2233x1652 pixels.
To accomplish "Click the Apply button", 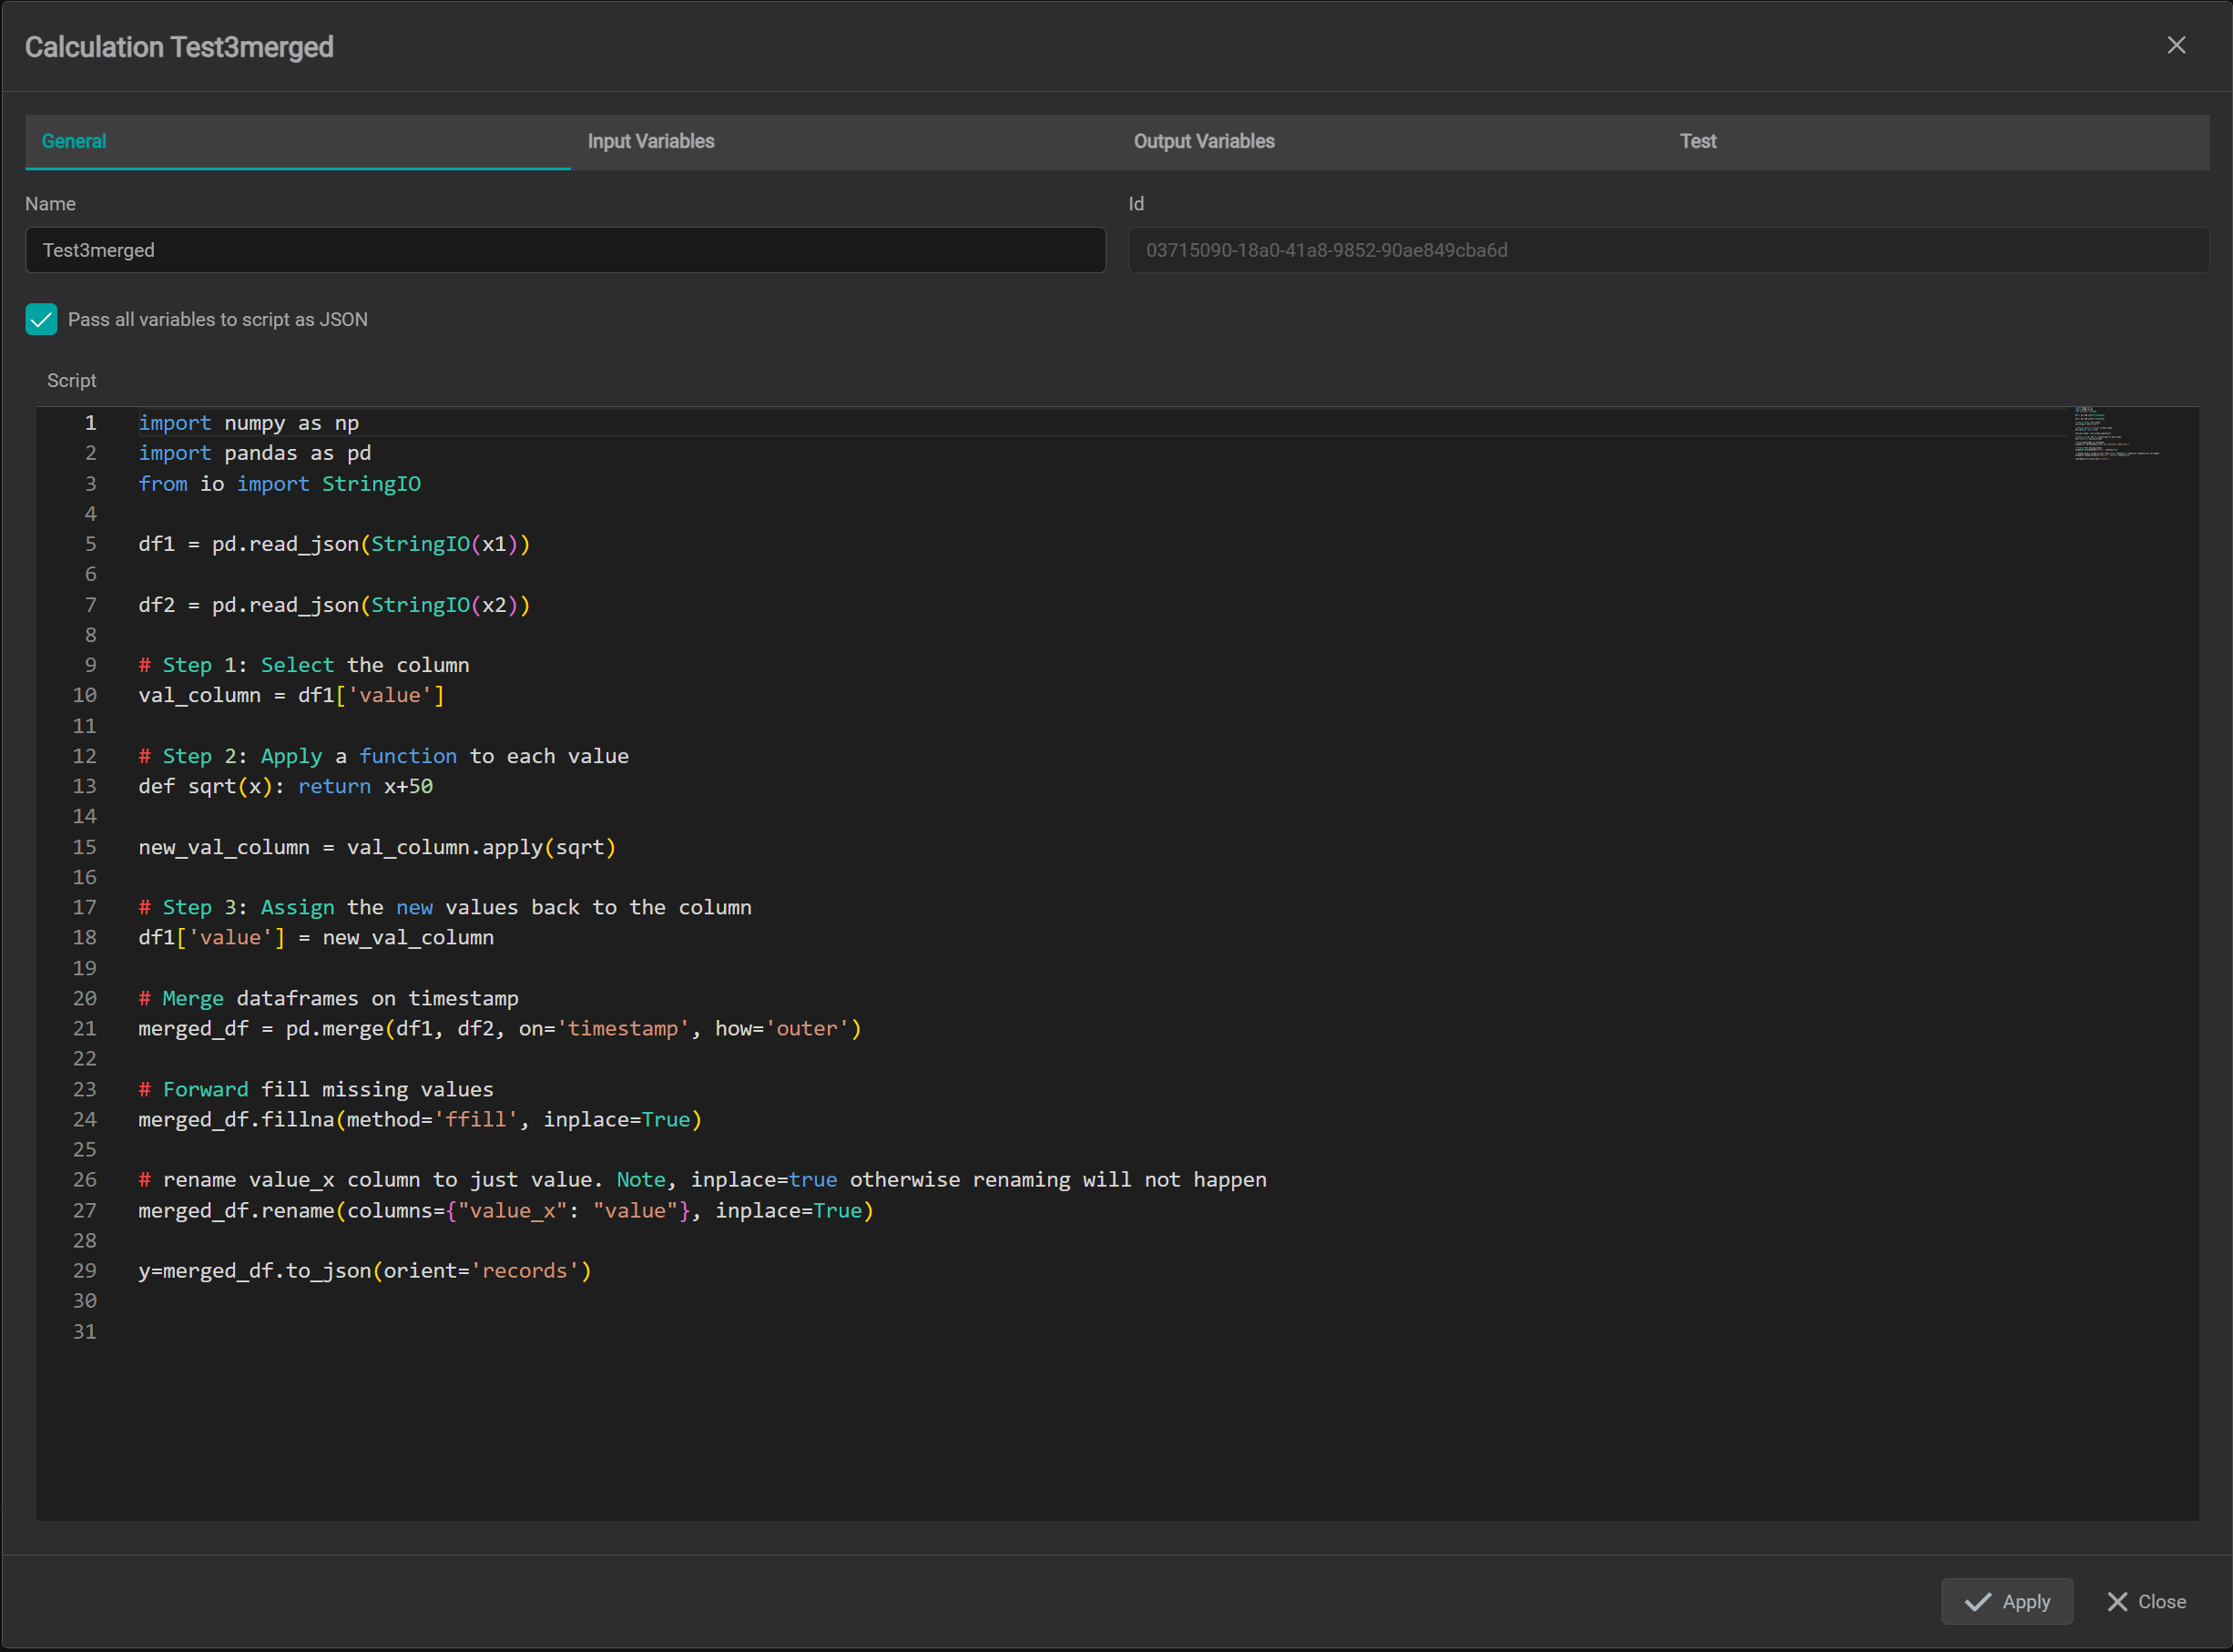I will 2006,1601.
